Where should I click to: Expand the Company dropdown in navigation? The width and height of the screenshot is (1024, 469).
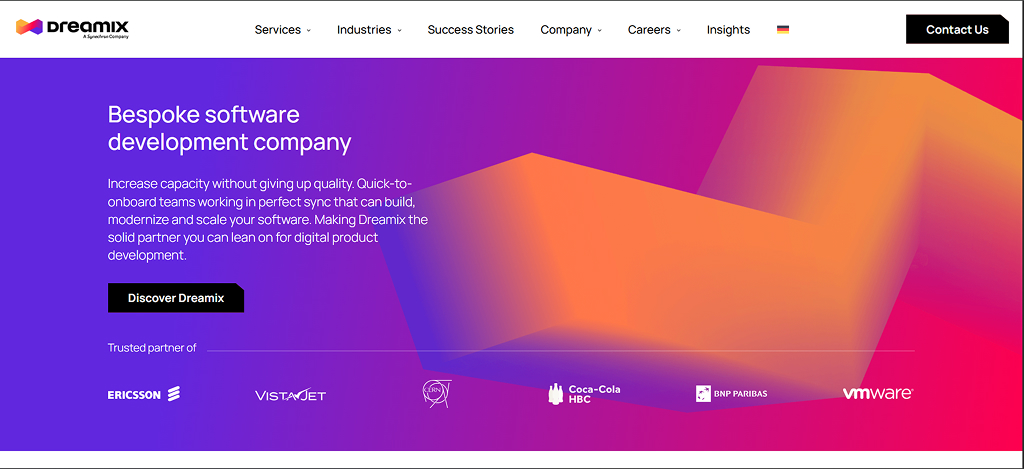(x=571, y=30)
